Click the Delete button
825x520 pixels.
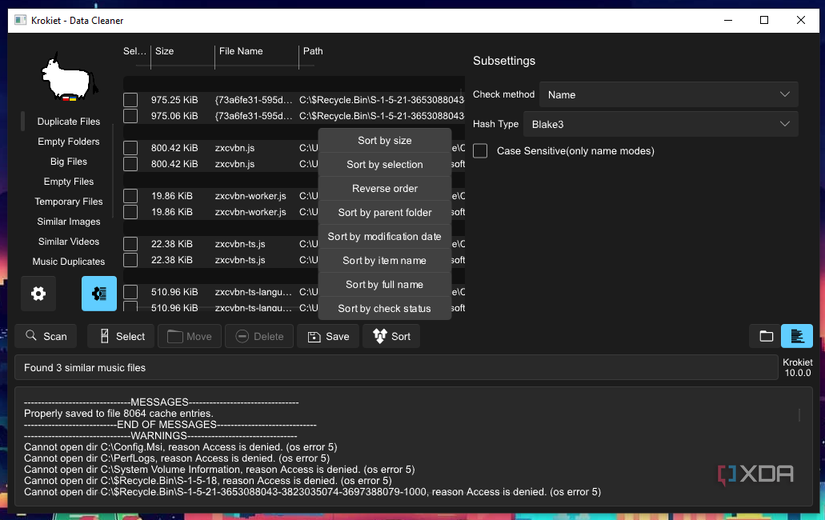click(x=259, y=336)
